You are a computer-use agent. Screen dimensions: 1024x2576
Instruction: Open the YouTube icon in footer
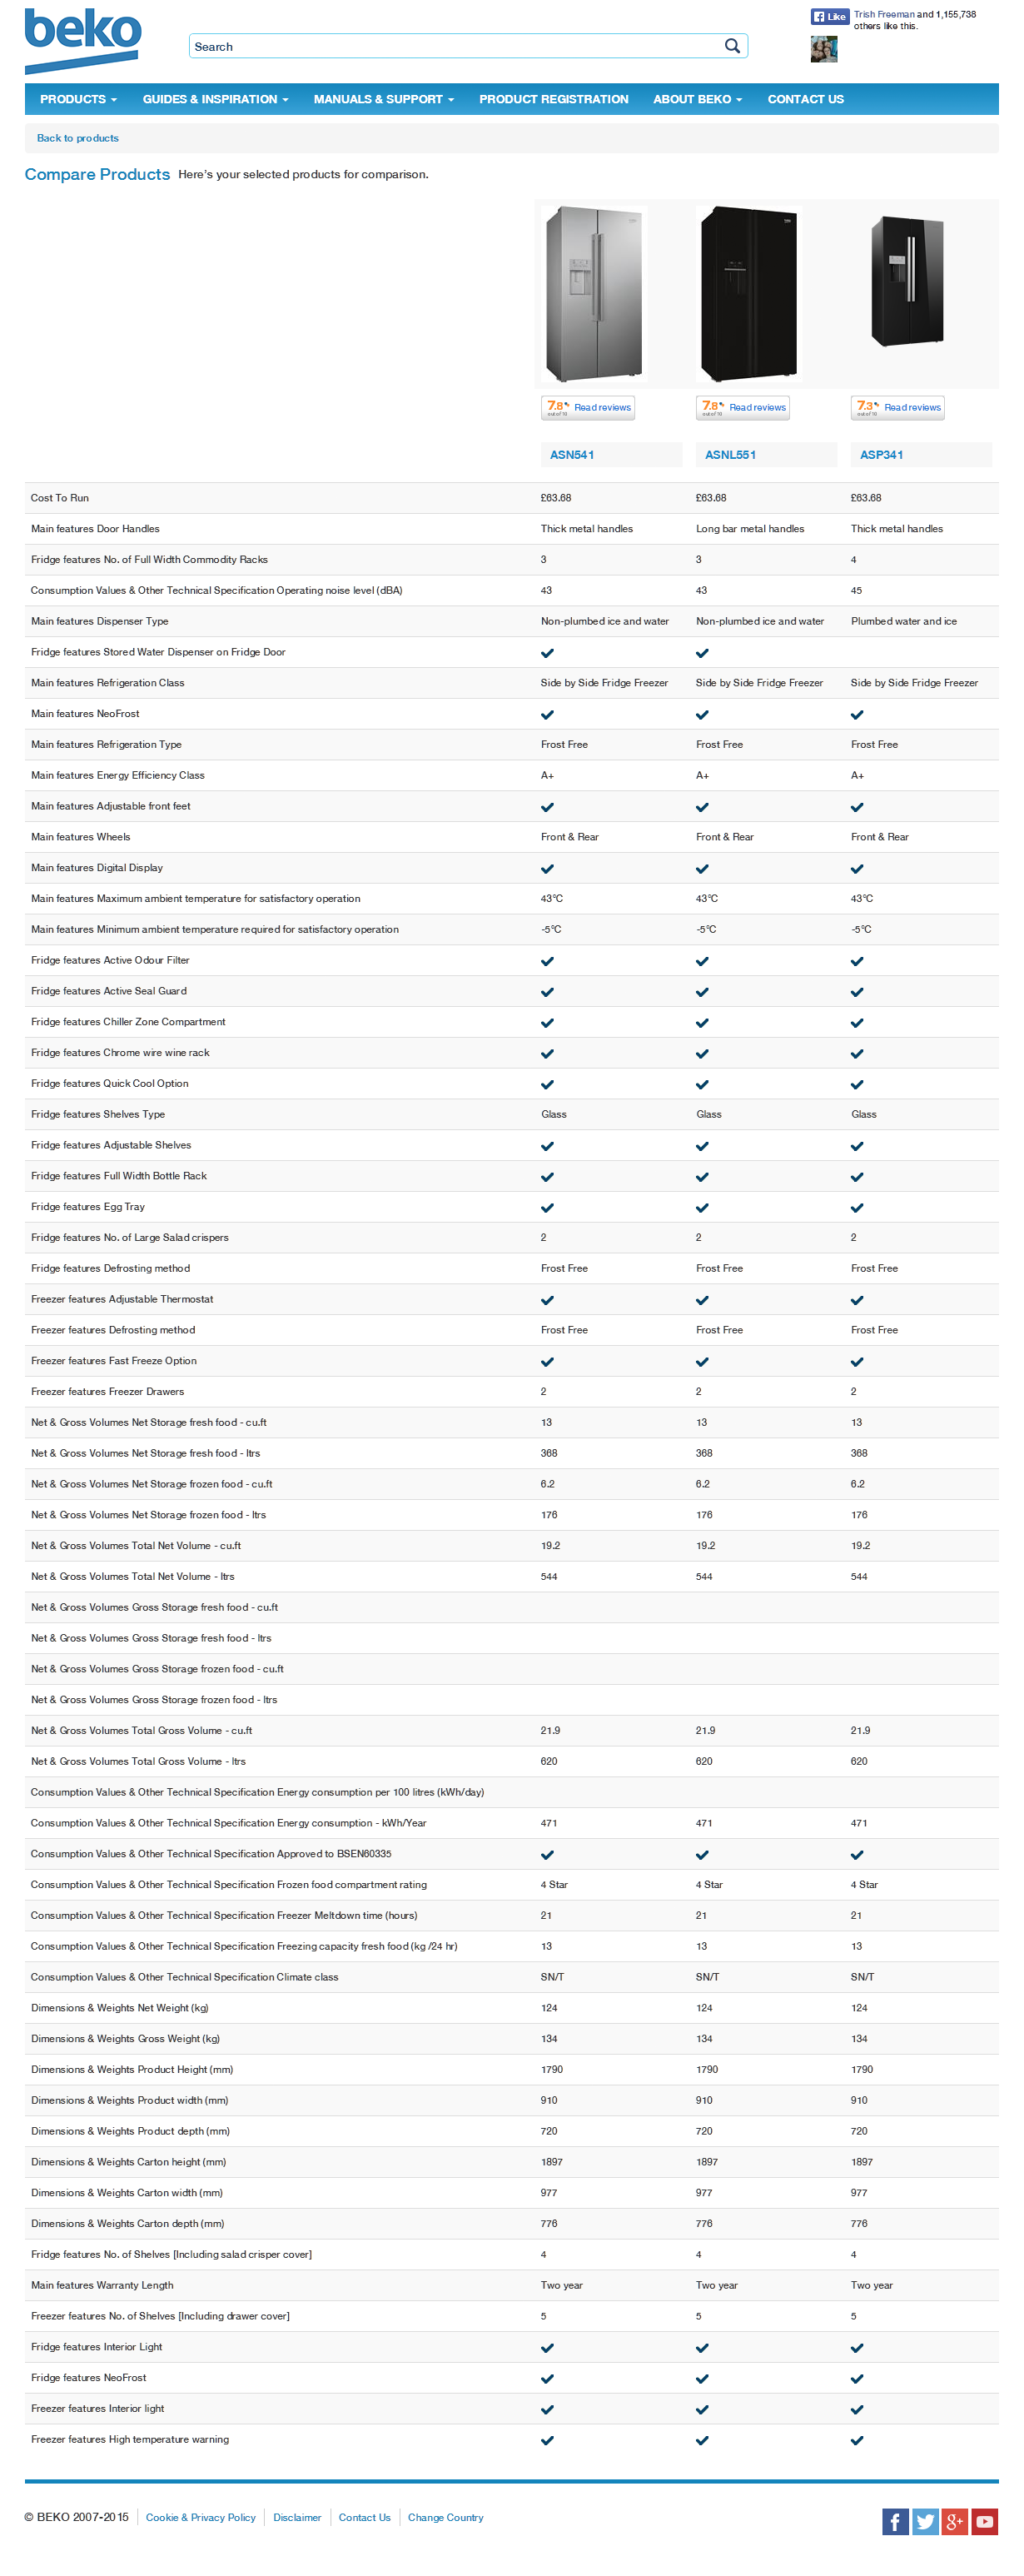click(985, 2521)
